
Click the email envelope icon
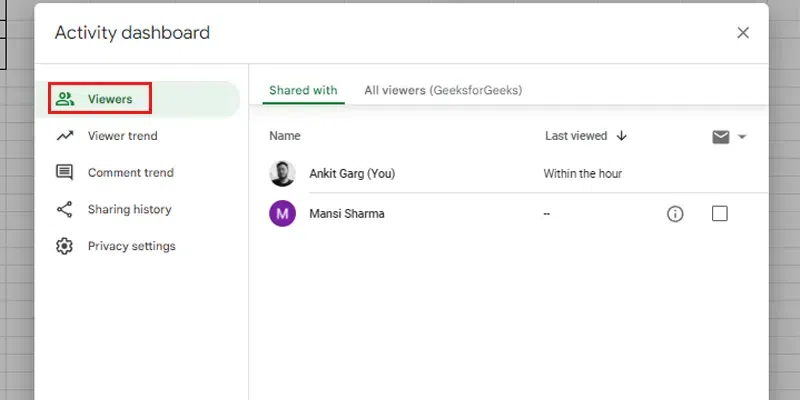coord(720,137)
